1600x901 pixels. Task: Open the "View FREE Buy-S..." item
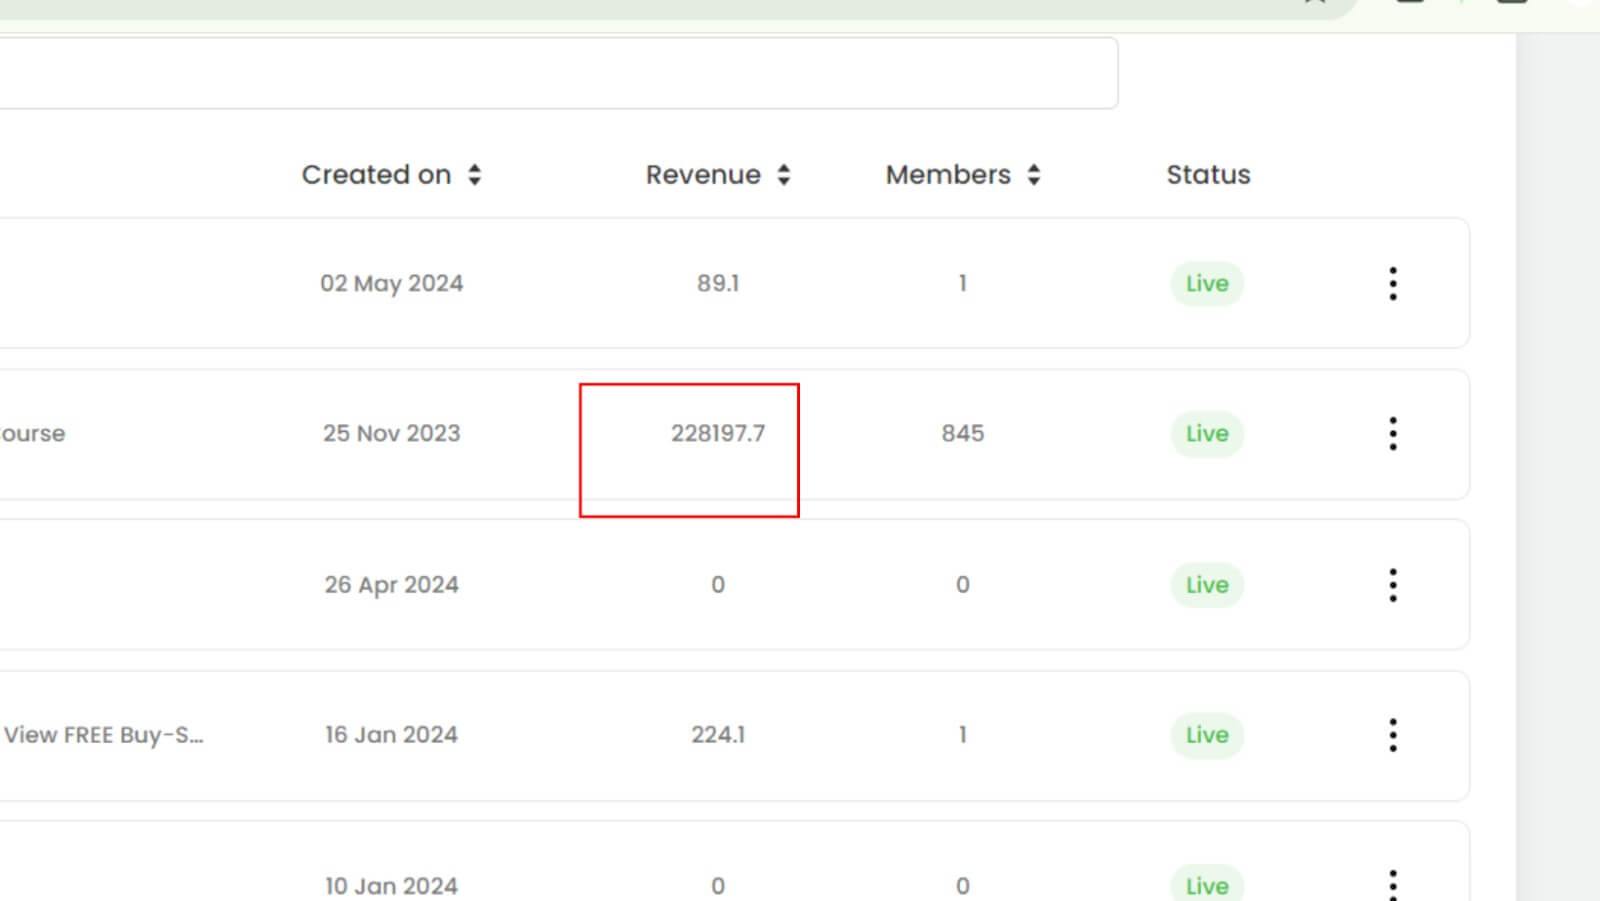(x=103, y=735)
